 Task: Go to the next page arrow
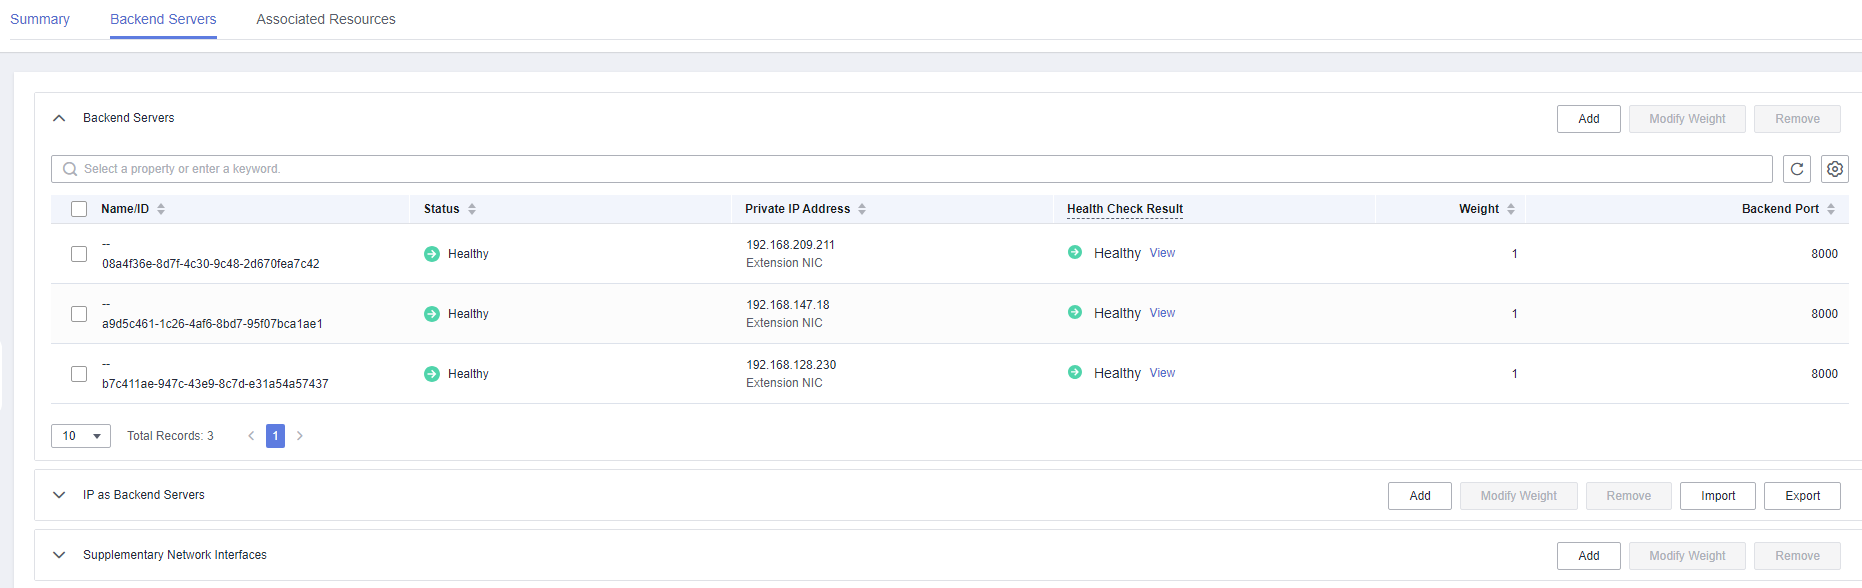(299, 436)
